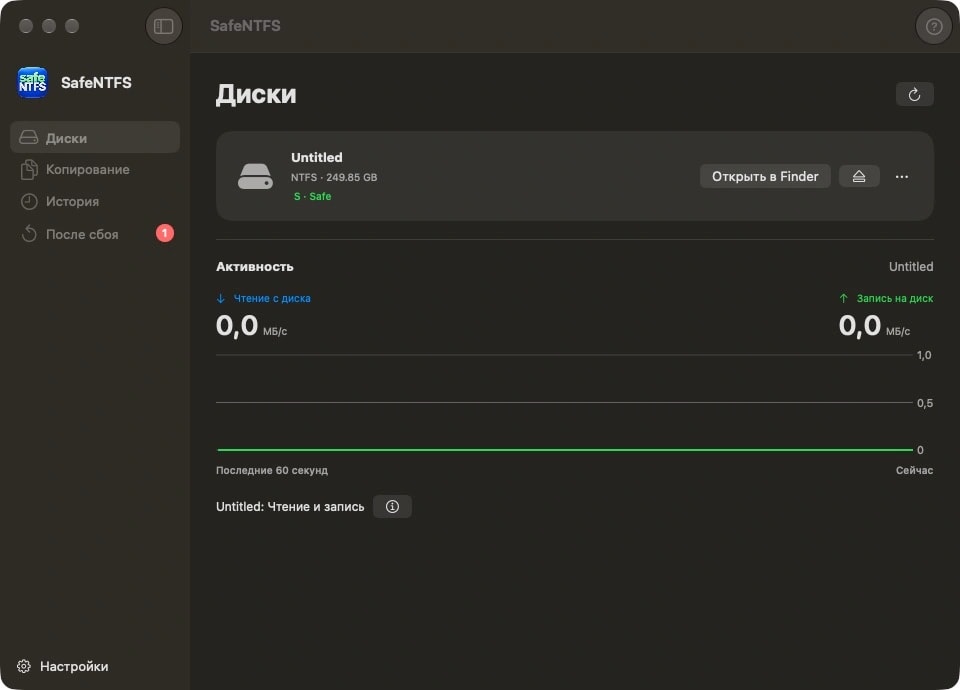Click the NTFS · 249.85 GB label
Image resolution: width=960 pixels, height=690 pixels.
334,177
